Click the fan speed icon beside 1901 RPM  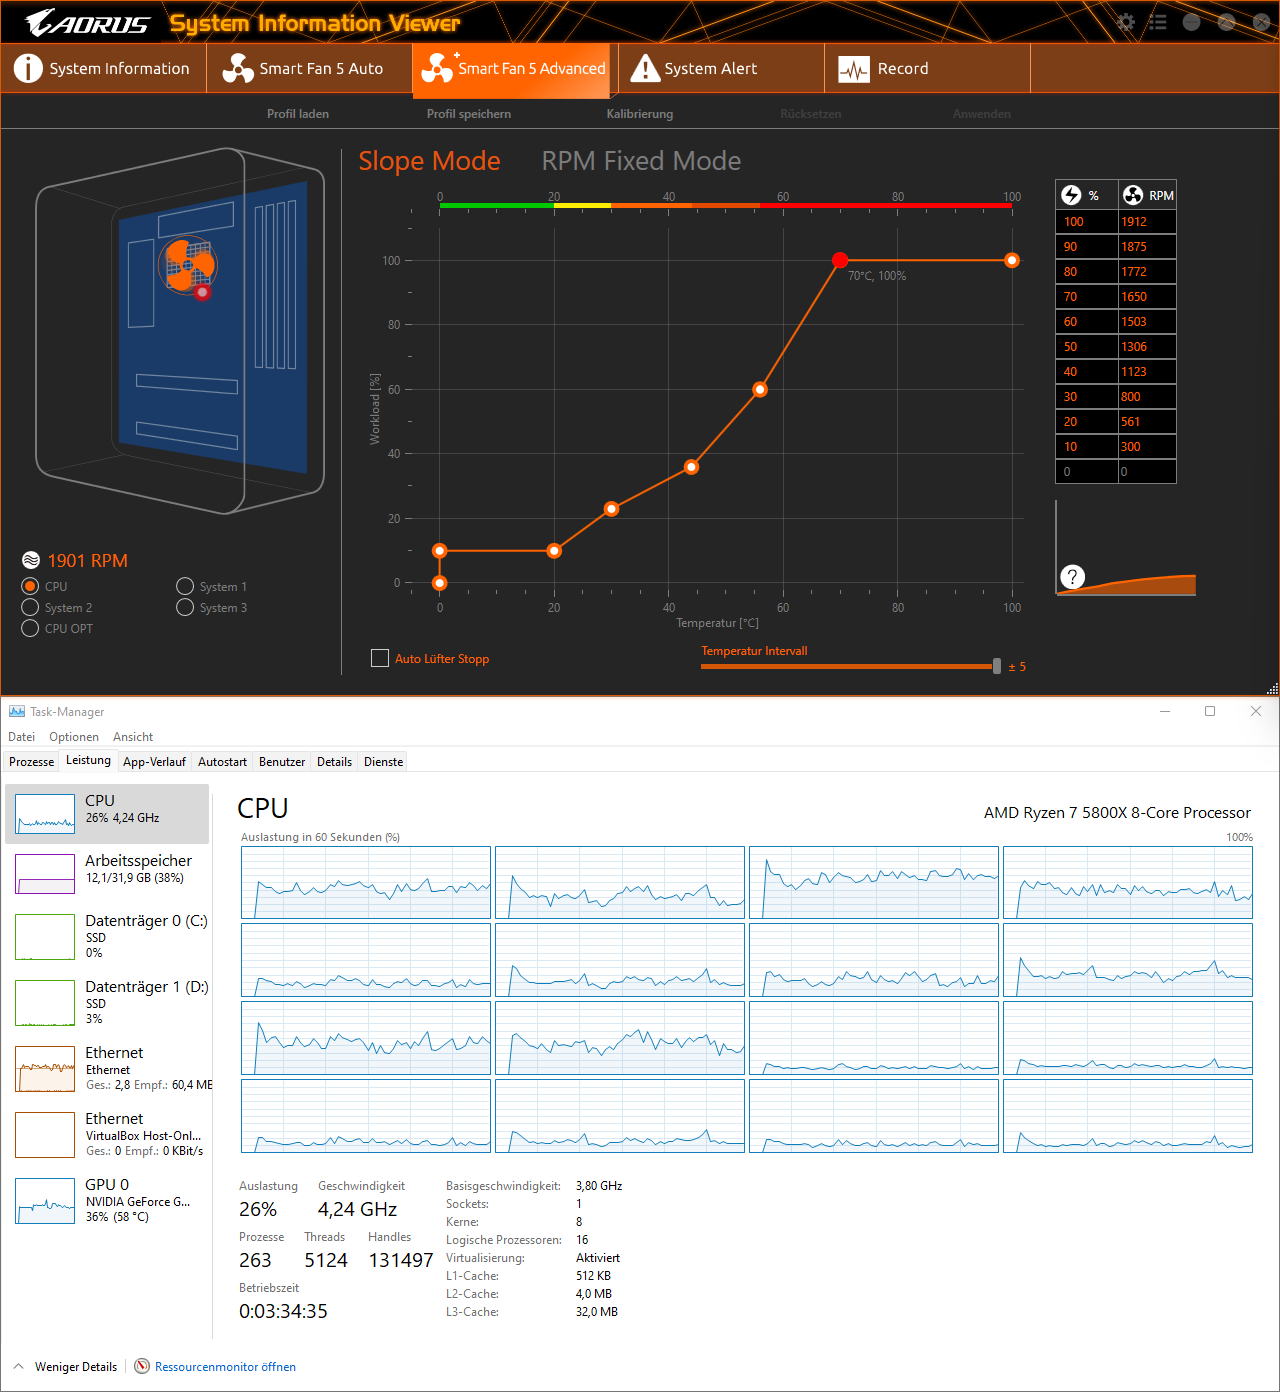pyautogui.click(x=31, y=560)
